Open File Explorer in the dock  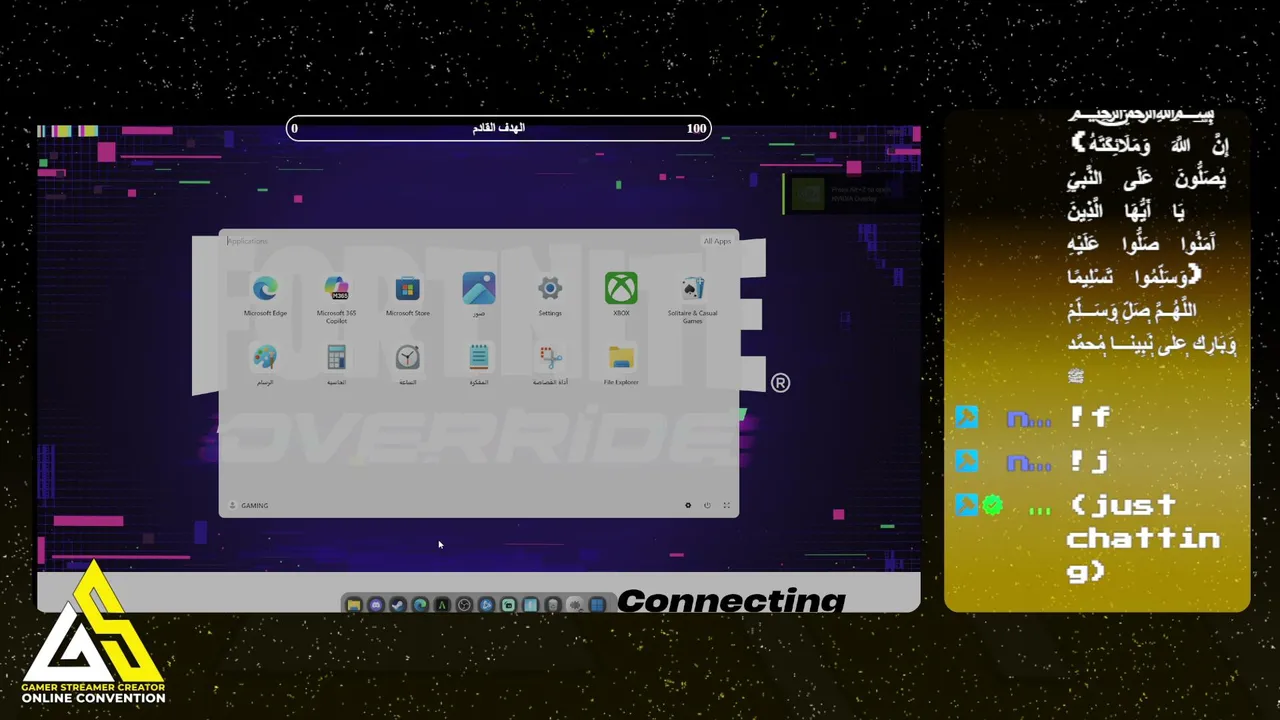[354, 605]
